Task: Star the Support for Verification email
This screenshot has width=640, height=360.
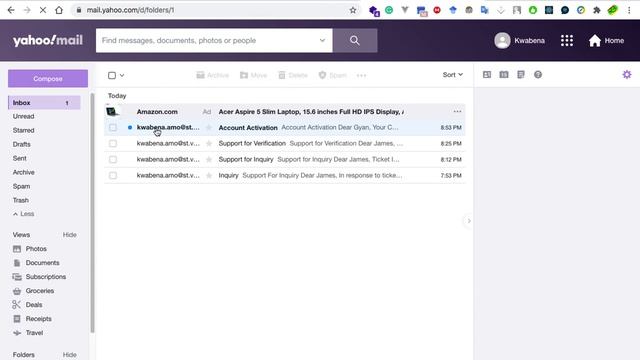Action: coord(209,143)
